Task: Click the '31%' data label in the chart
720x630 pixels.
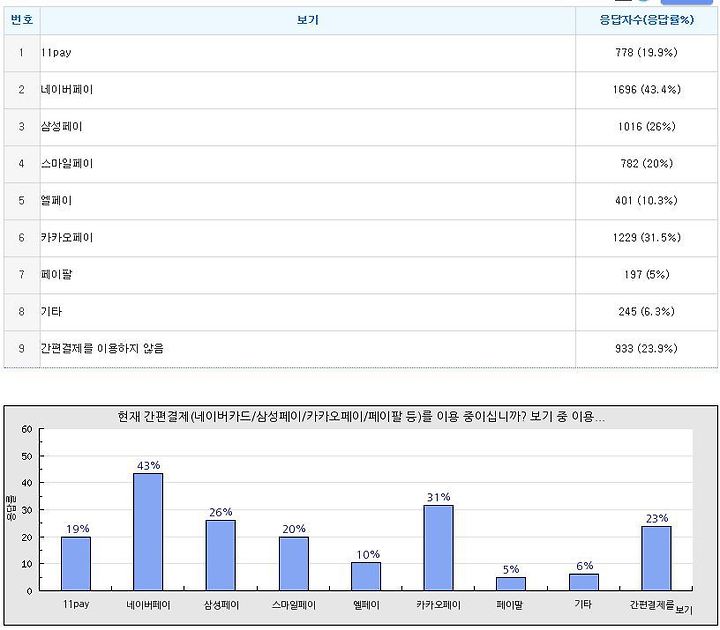Action: click(439, 497)
